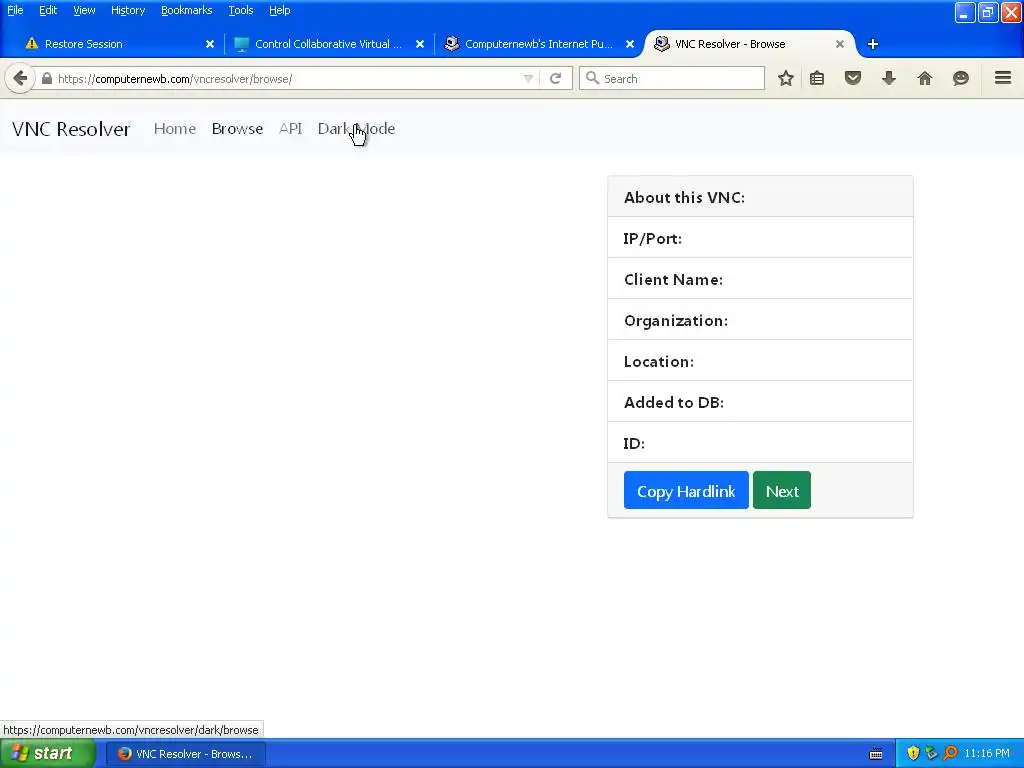Click the 'Added to DB:' label
The image size is (1024, 768).
tap(674, 403)
